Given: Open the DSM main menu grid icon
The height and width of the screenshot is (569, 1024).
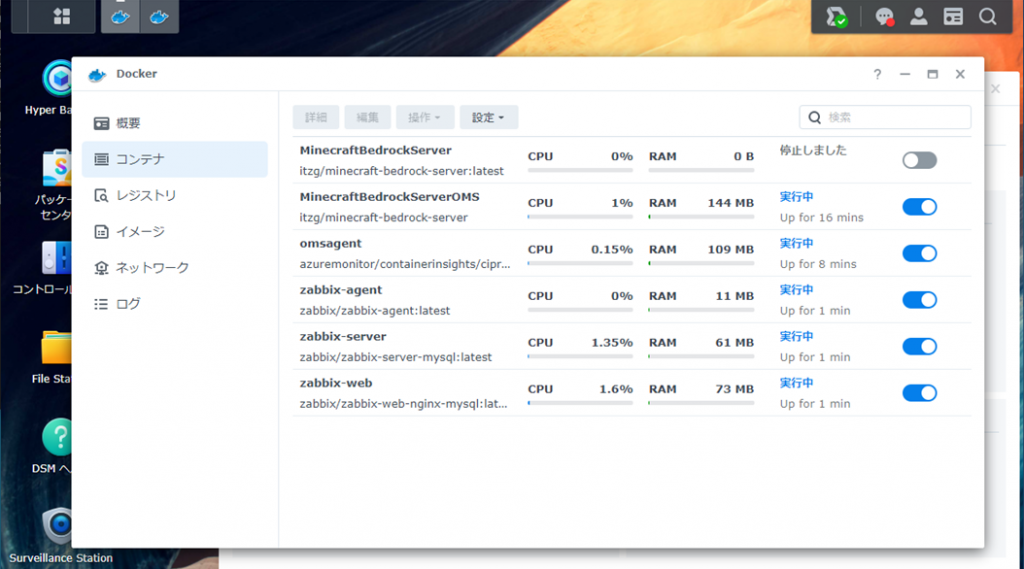Looking at the screenshot, I should pyautogui.click(x=62, y=16).
